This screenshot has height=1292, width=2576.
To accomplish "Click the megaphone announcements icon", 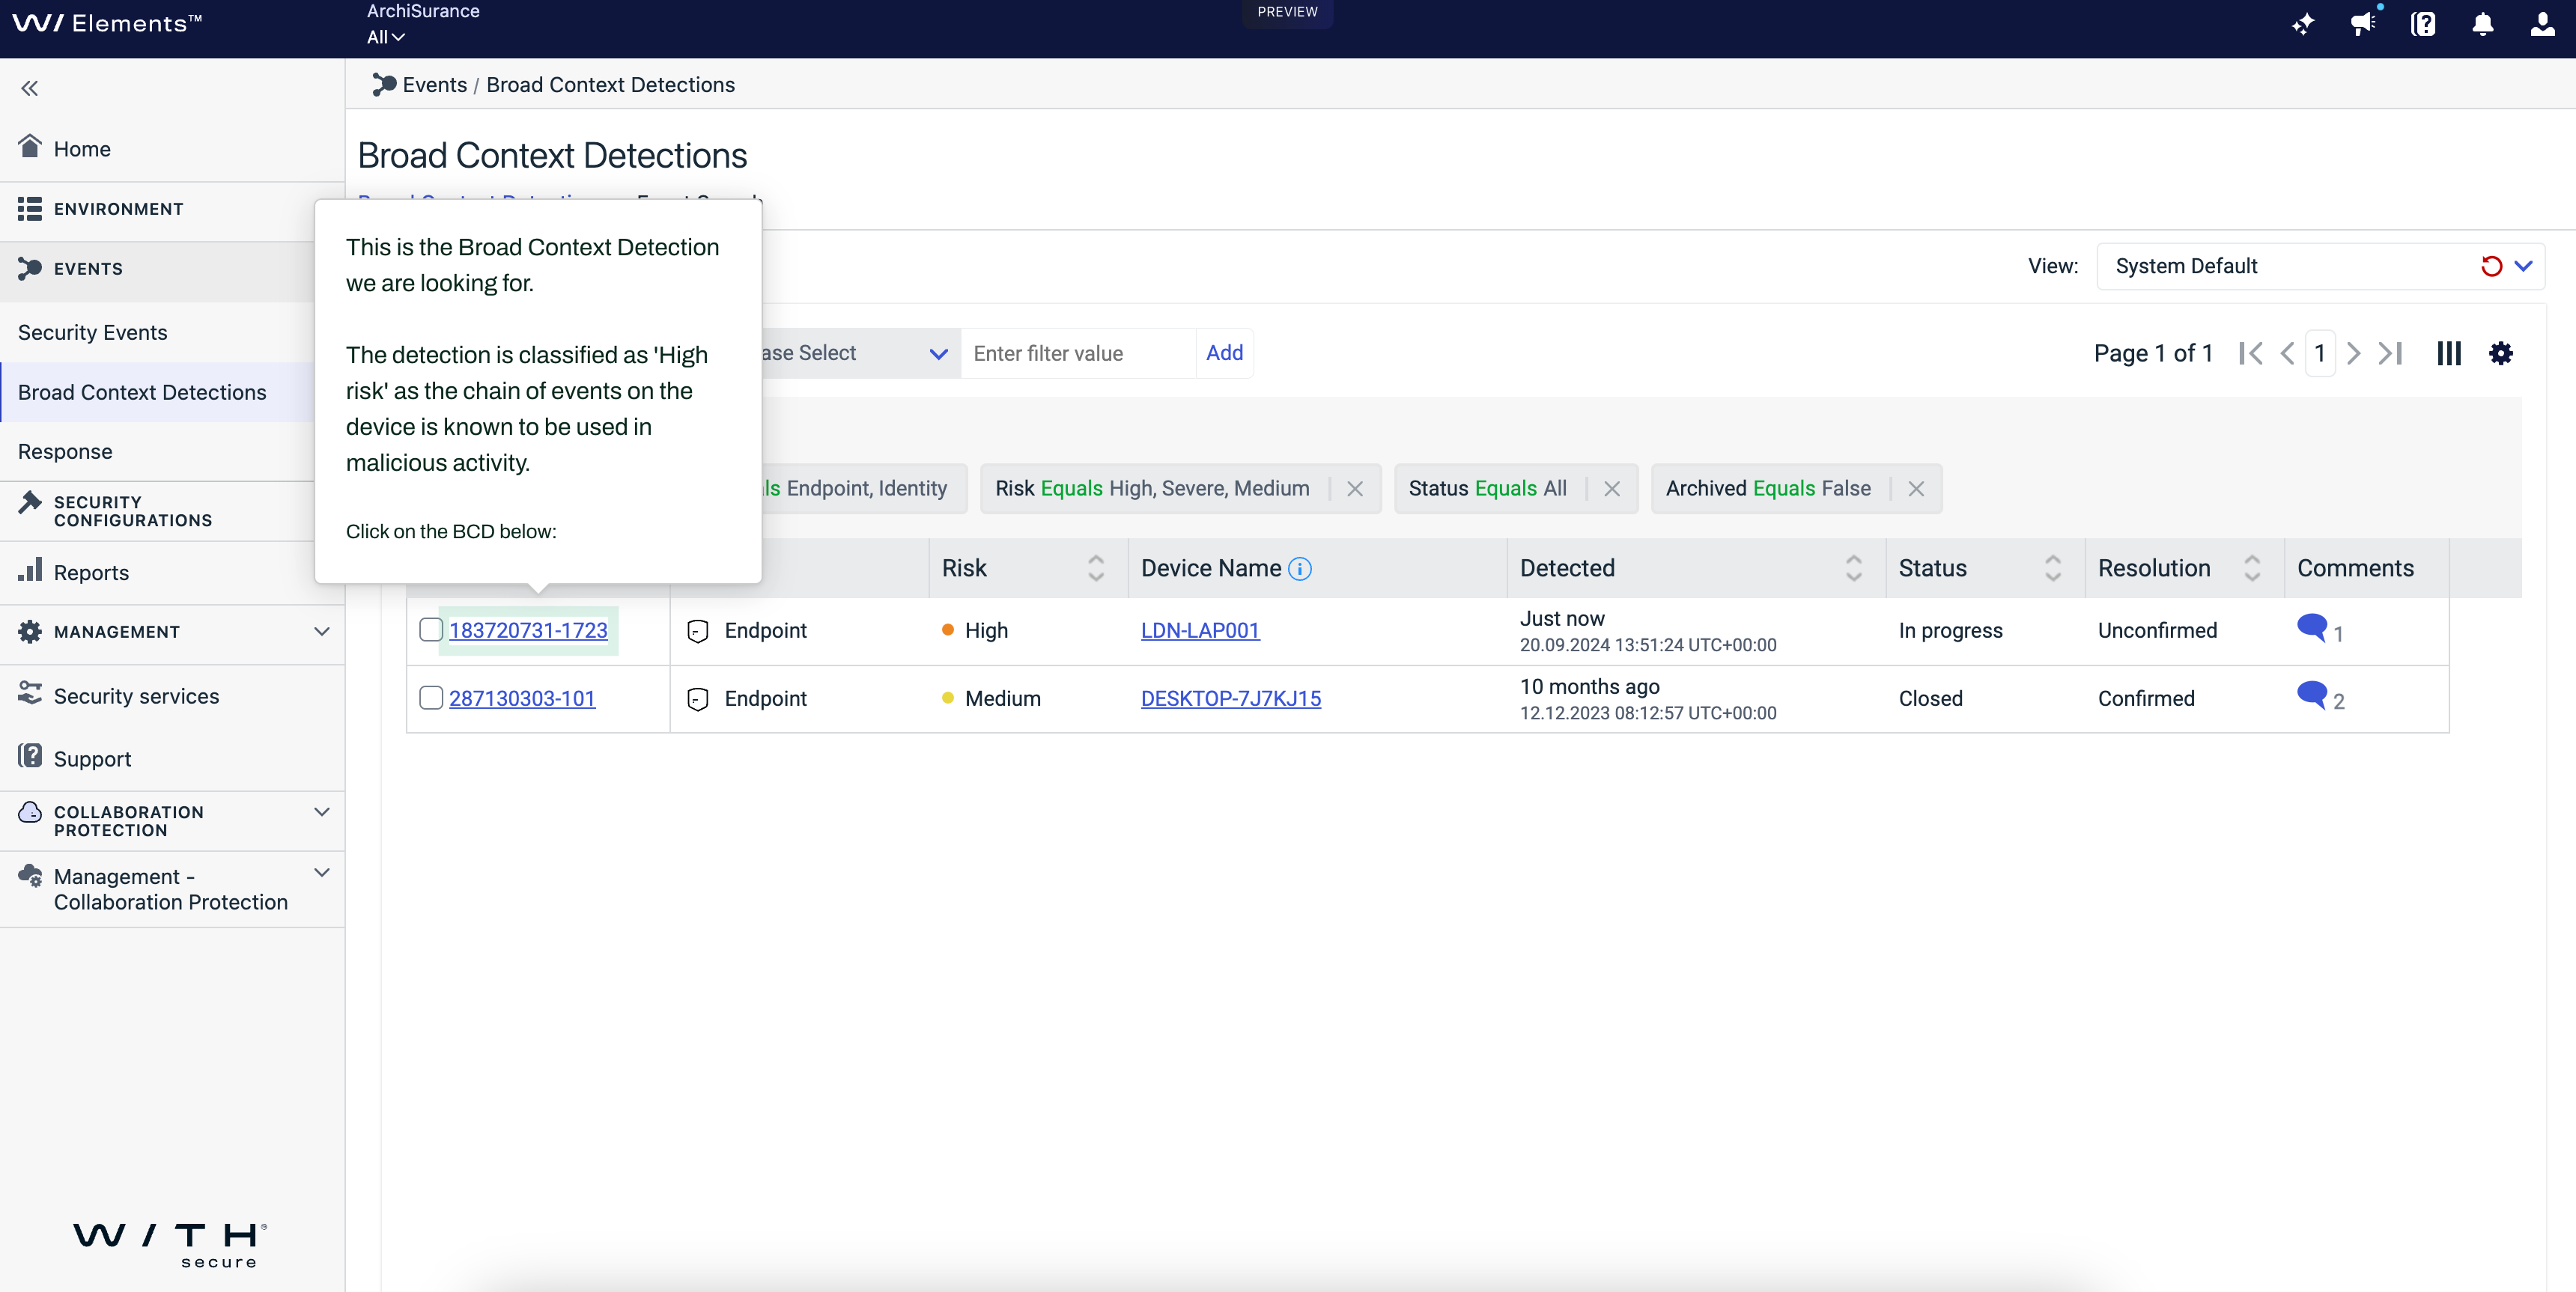I will pyautogui.click(x=2363, y=24).
